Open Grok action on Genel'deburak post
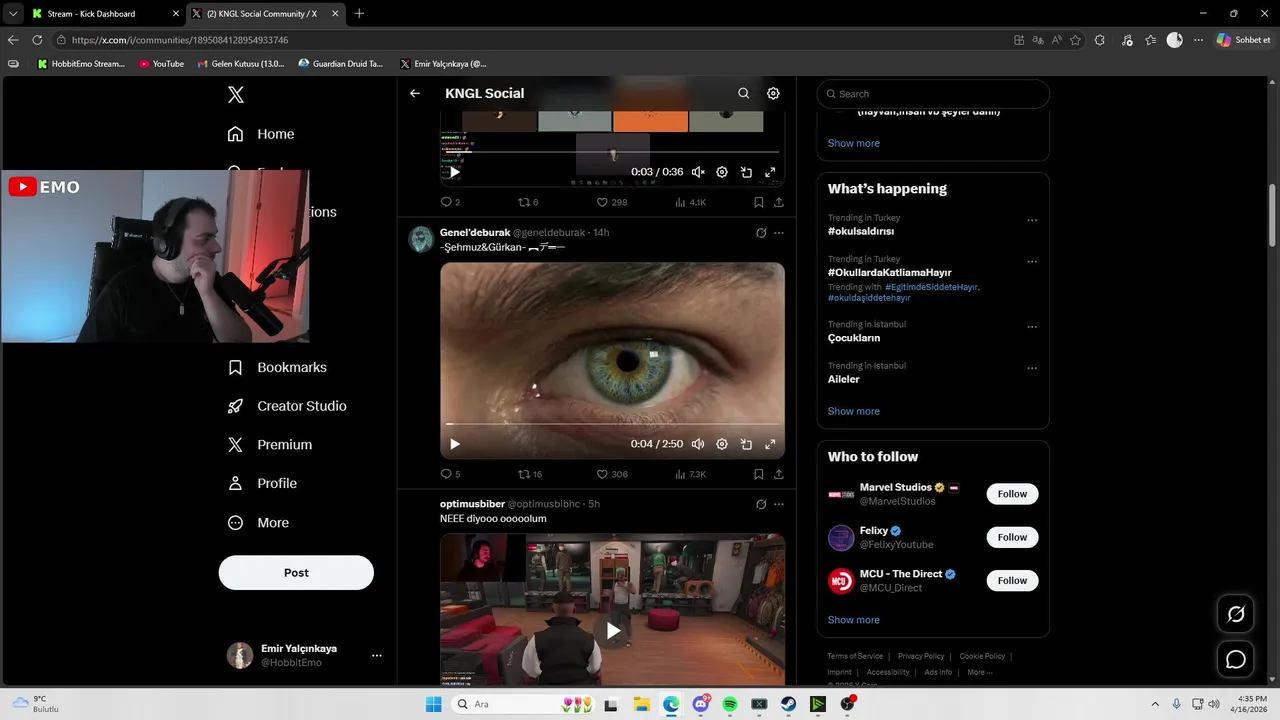 click(760, 233)
